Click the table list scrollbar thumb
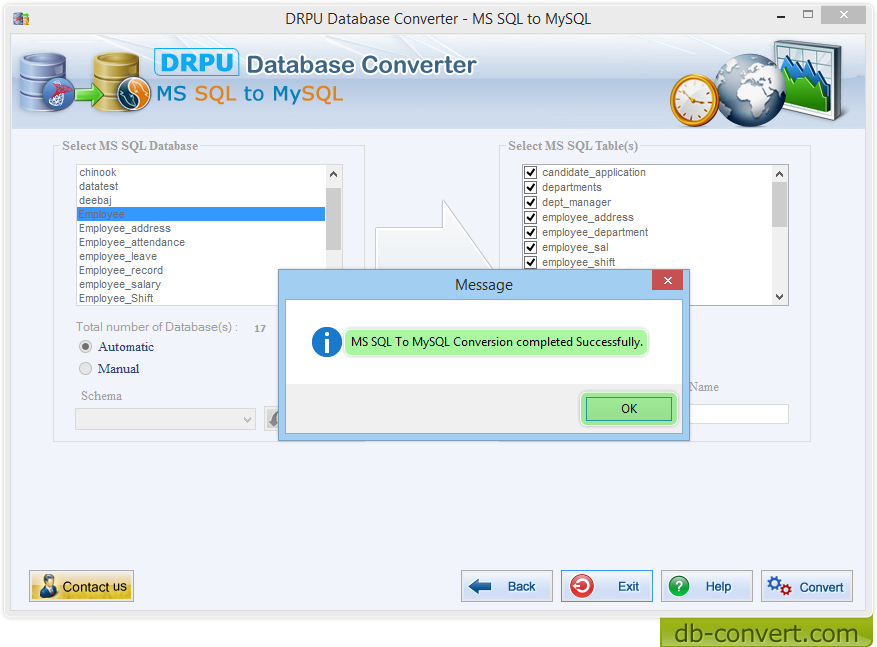The width and height of the screenshot is (877, 647). tap(780, 205)
